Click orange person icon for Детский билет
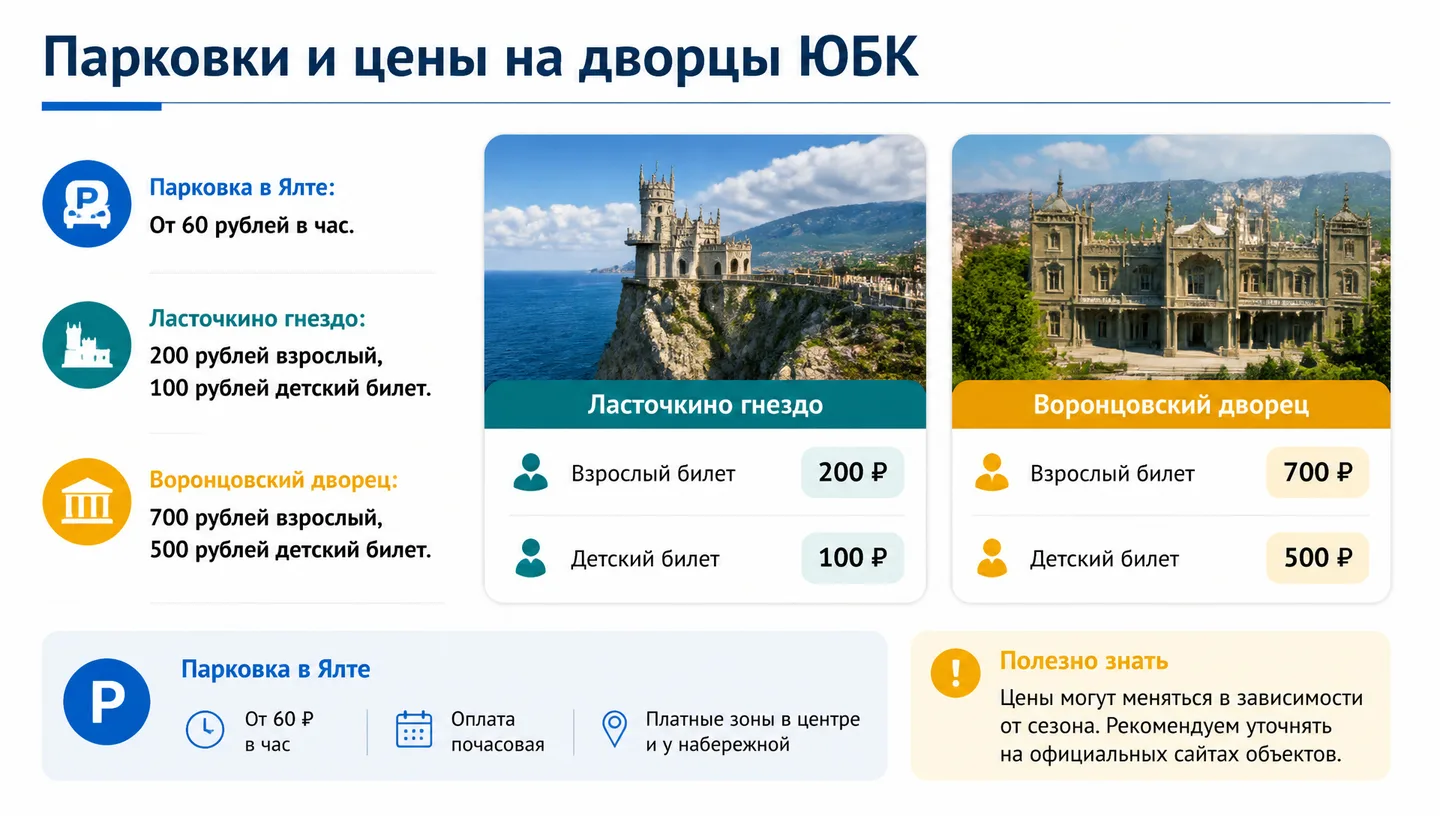 (991, 558)
